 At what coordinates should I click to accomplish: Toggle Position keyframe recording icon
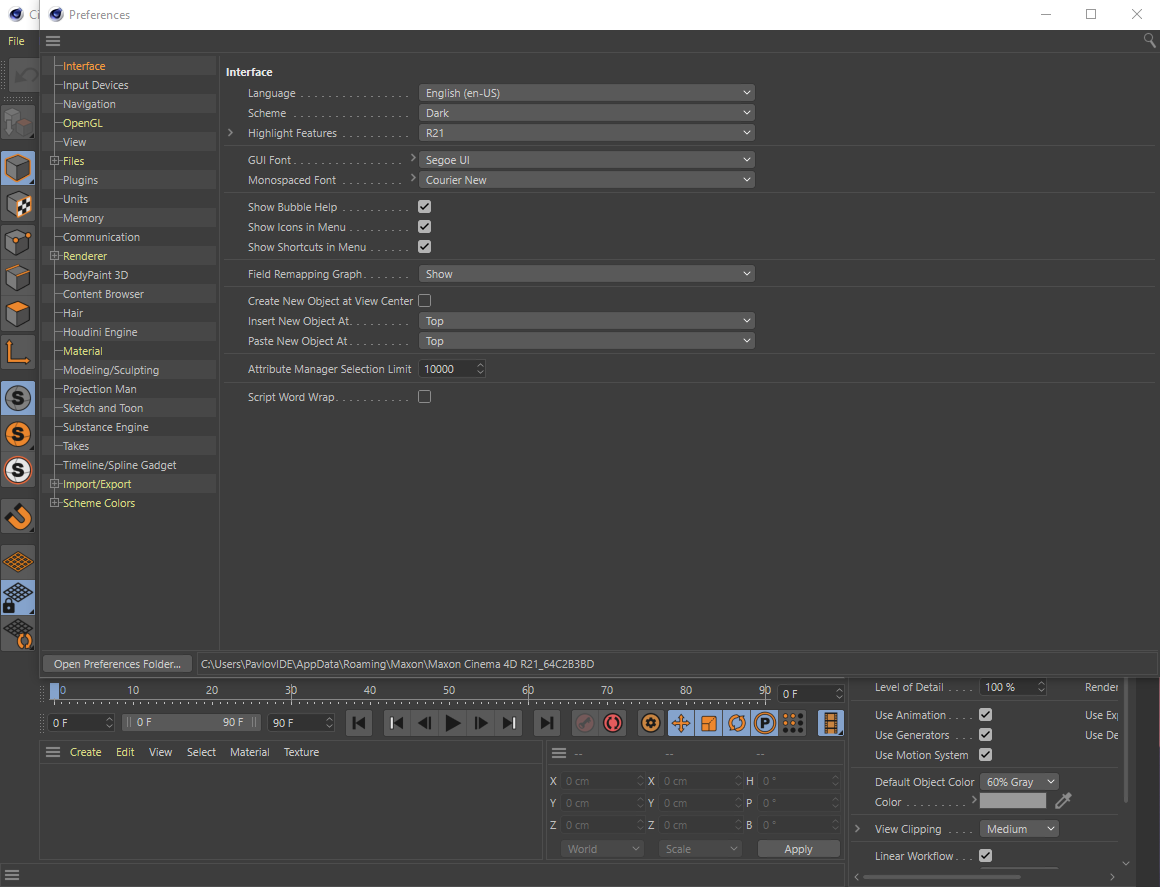point(681,723)
